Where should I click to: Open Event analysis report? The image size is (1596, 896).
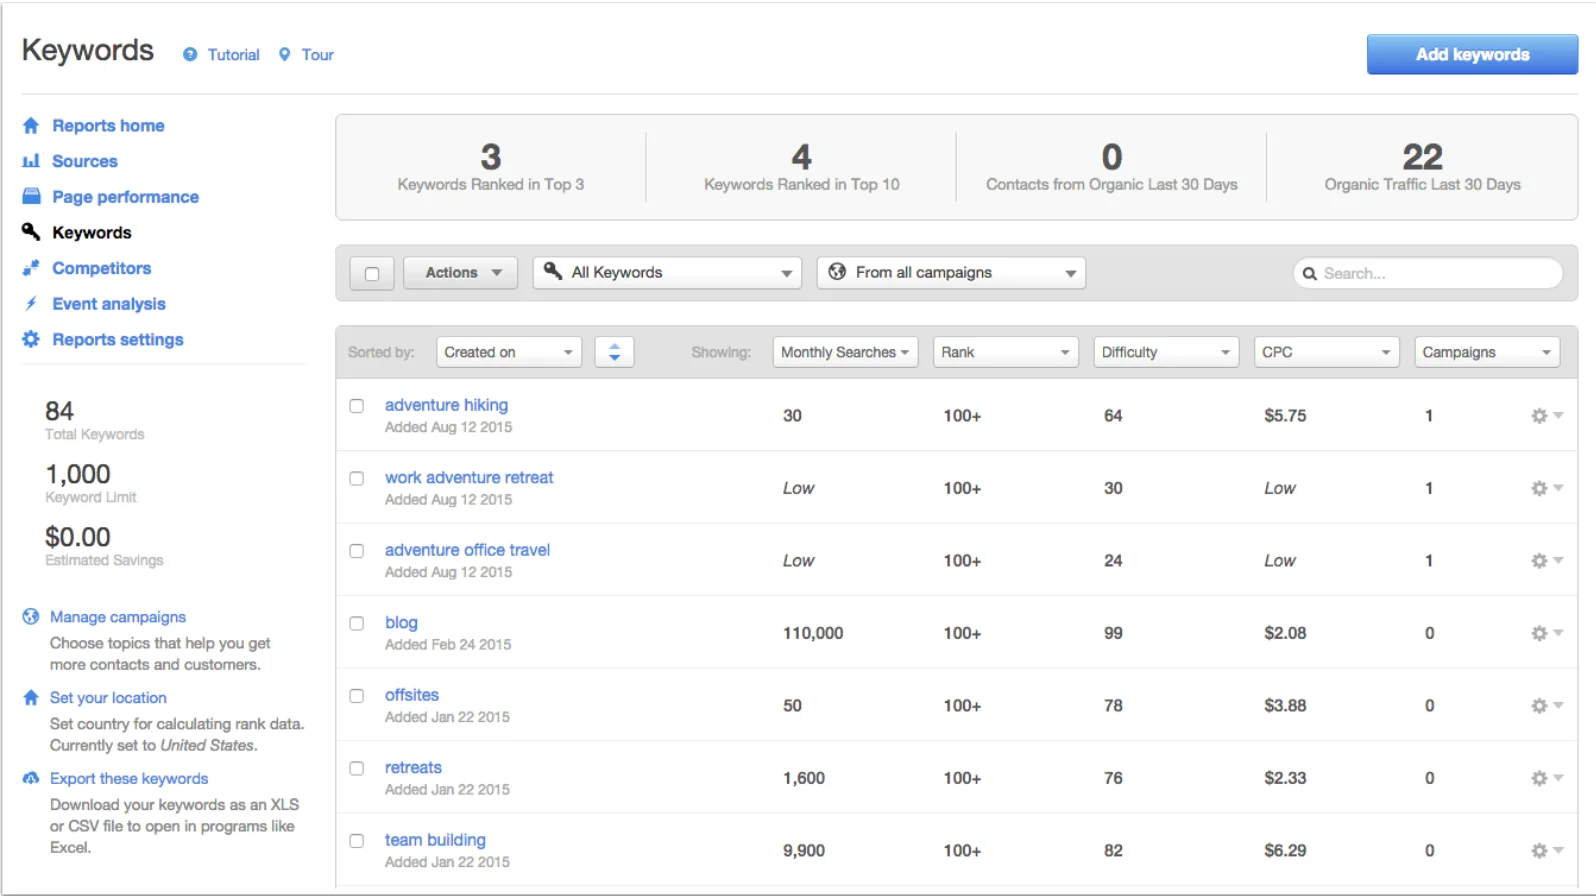click(x=109, y=304)
